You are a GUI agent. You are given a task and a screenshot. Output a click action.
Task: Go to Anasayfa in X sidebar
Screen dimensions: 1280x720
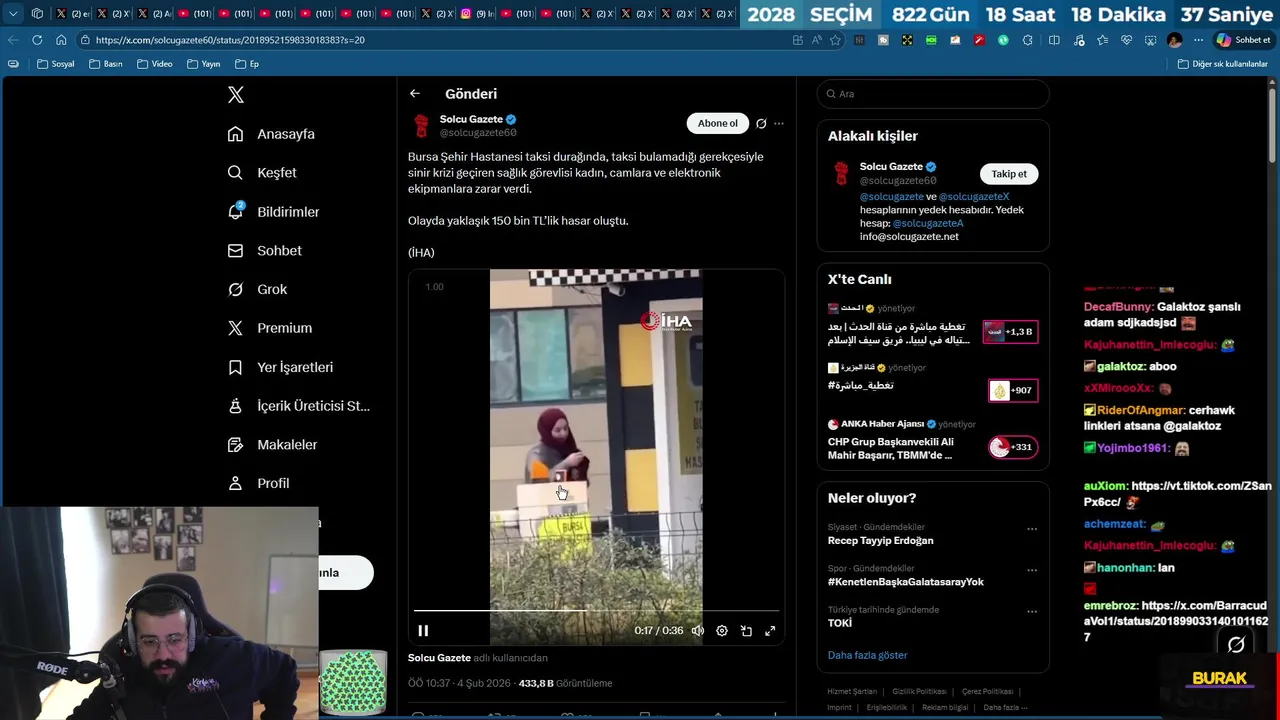click(271, 134)
